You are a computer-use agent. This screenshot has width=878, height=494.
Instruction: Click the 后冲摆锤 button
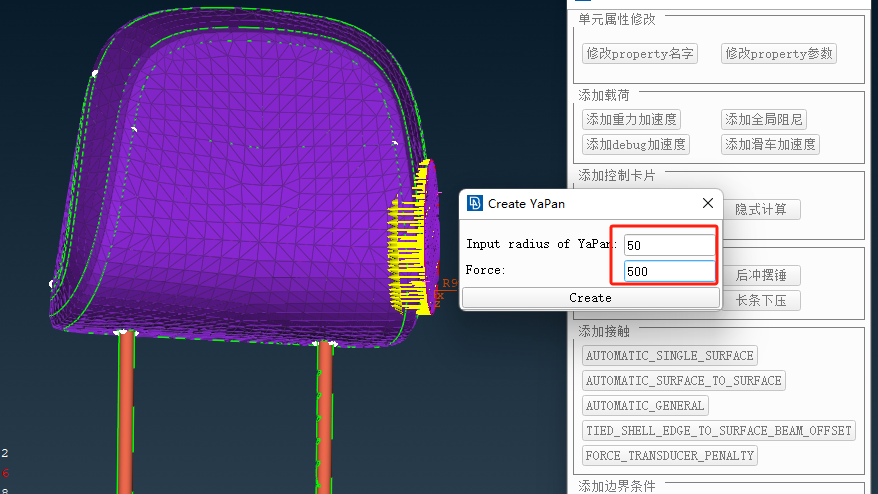761,276
